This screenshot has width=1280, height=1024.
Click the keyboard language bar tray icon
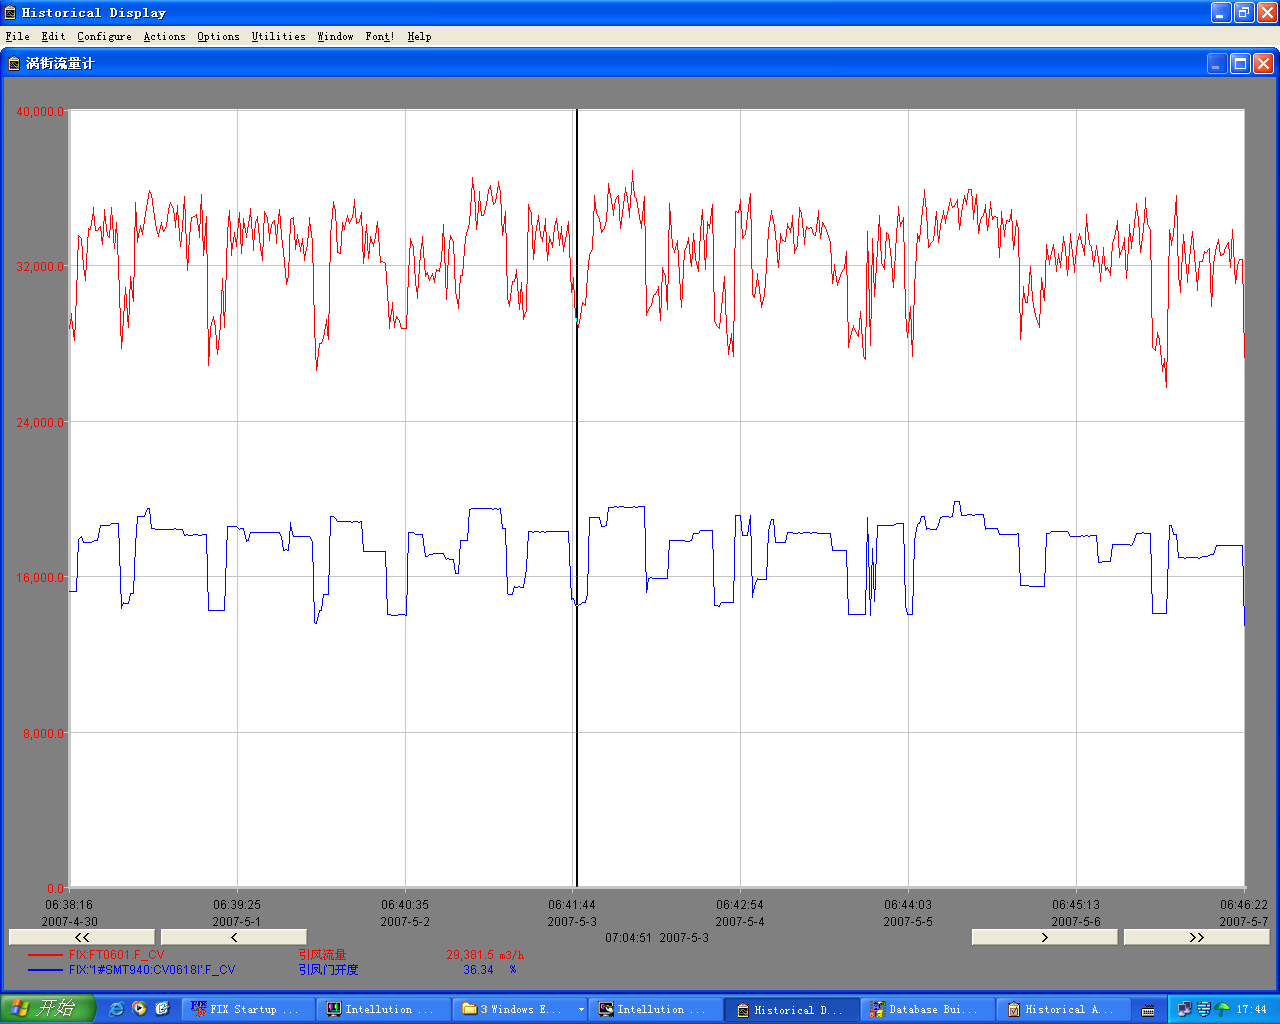click(x=1148, y=1010)
